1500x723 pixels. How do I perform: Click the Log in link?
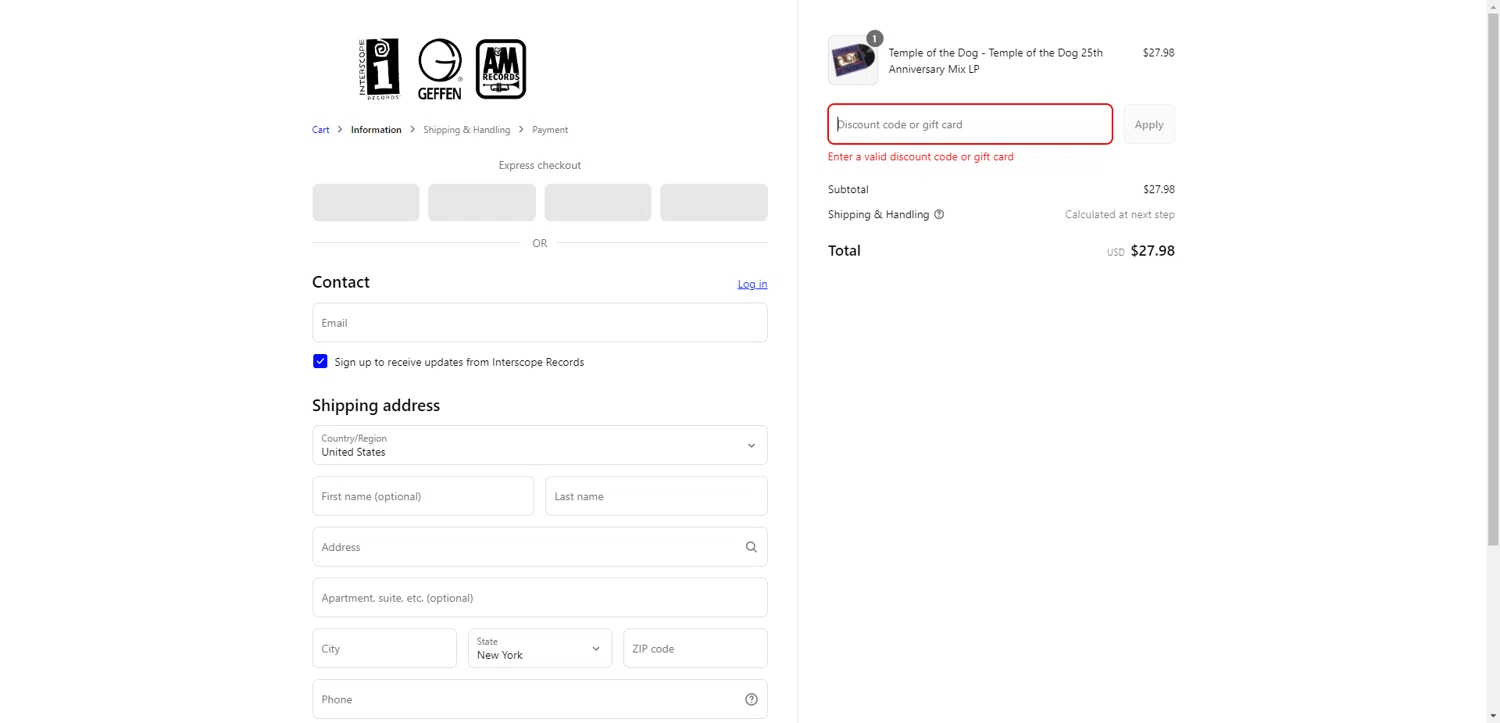tap(752, 284)
